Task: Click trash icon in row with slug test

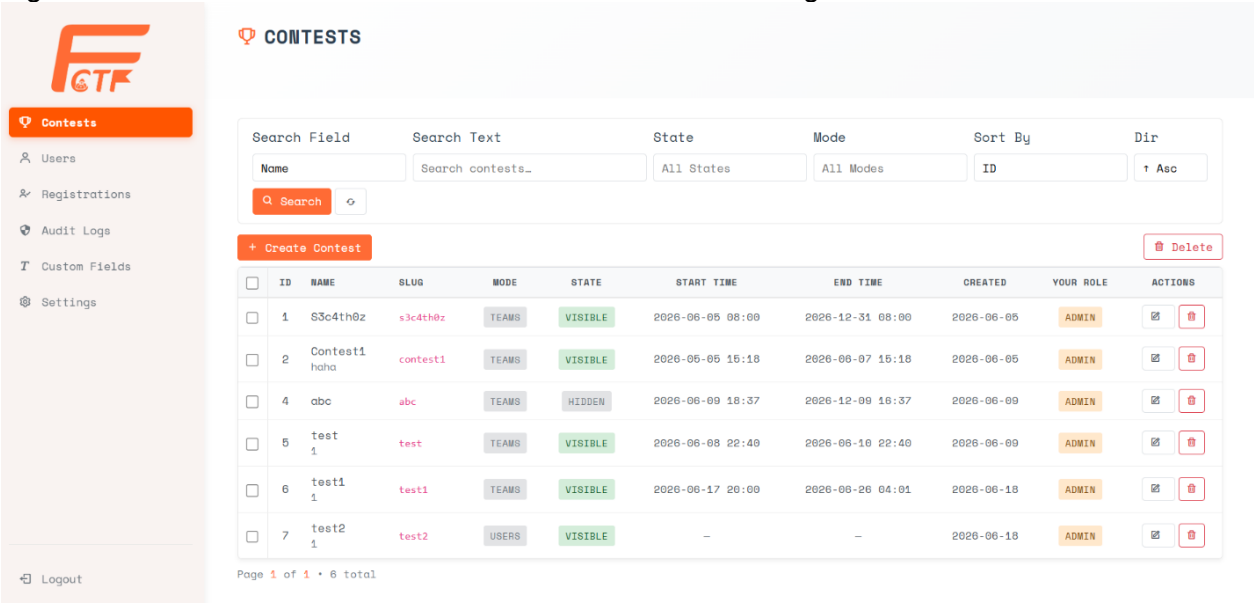Action: click(x=1191, y=443)
